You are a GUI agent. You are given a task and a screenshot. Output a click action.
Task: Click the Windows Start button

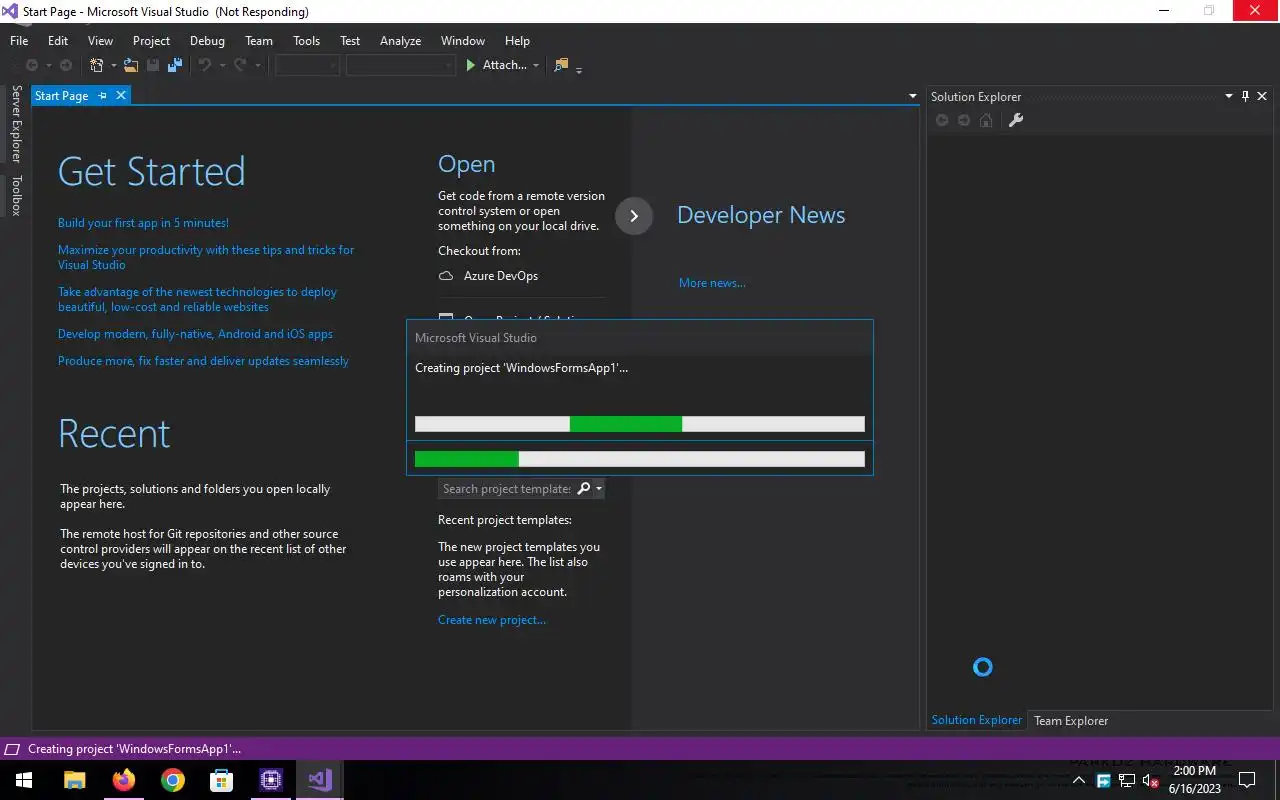24,780
